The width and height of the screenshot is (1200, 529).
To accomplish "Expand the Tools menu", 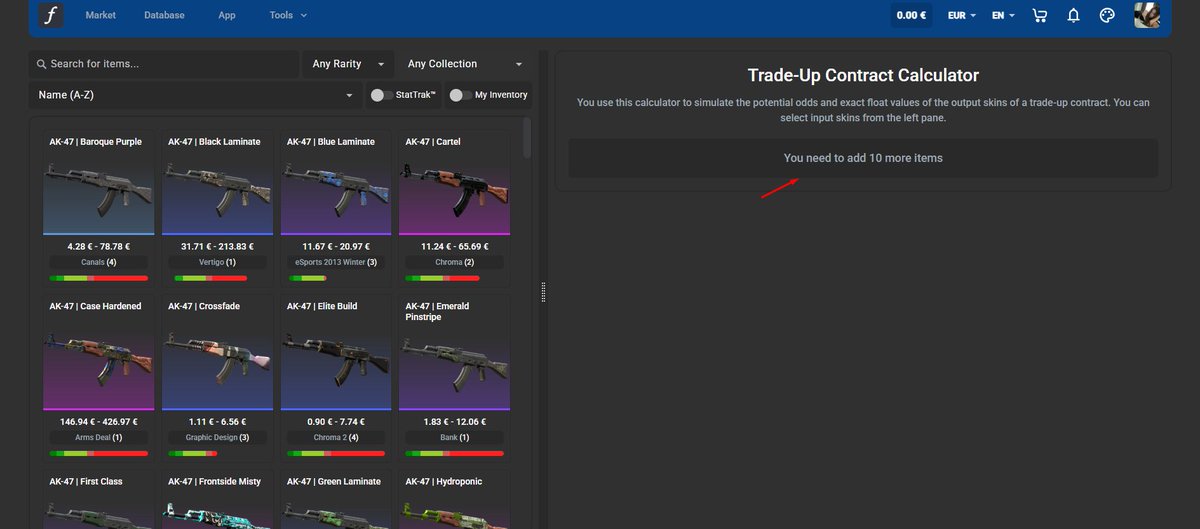I will tap(288, 15).
